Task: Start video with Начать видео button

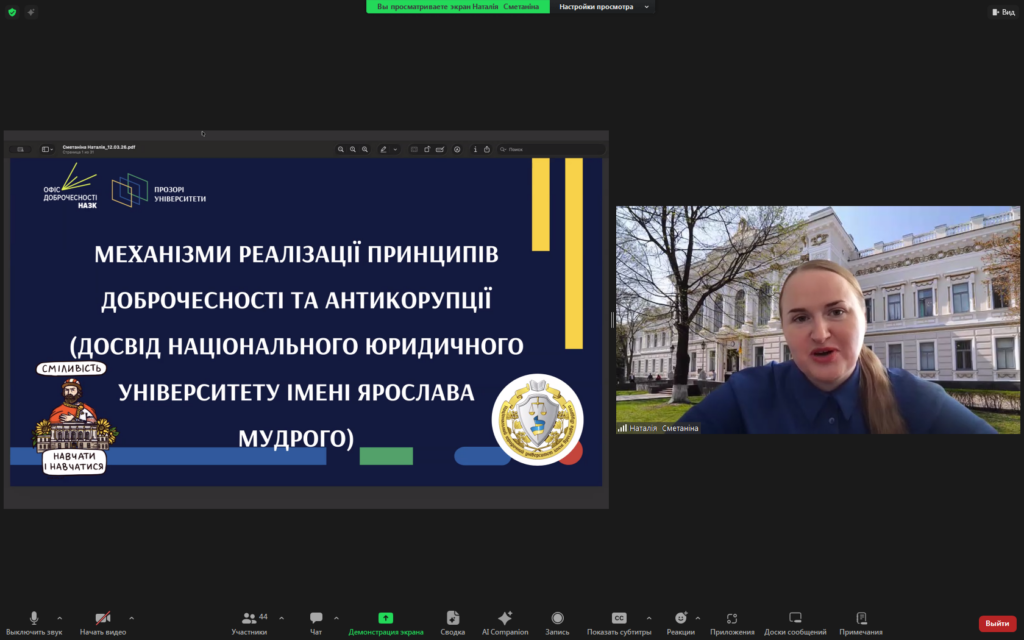Action: 102,619
